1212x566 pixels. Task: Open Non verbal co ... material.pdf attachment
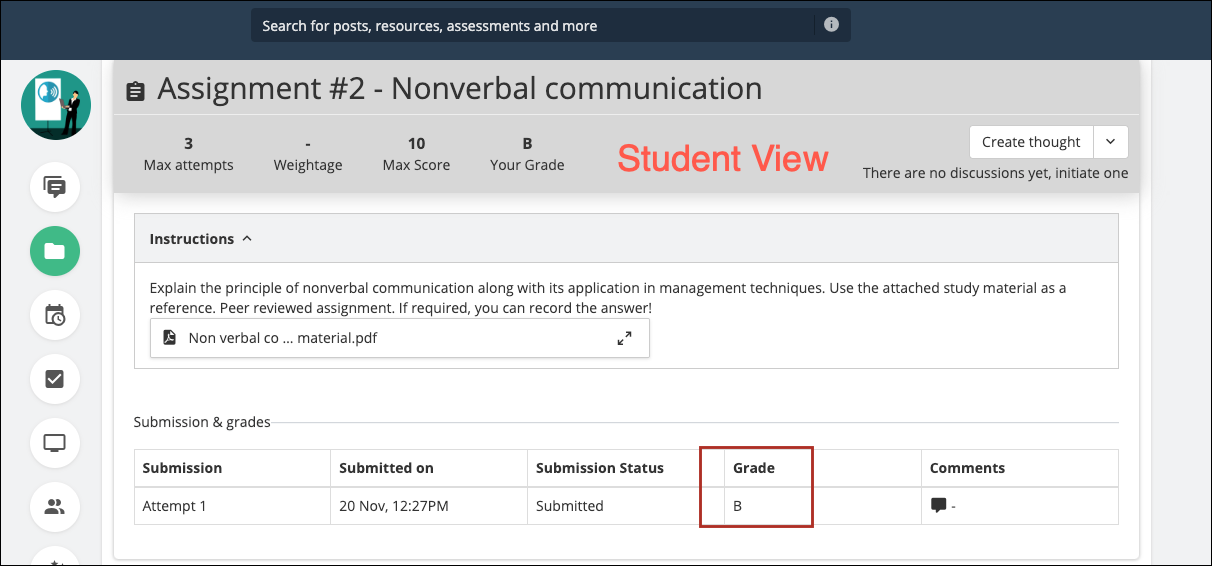(283, 338)
